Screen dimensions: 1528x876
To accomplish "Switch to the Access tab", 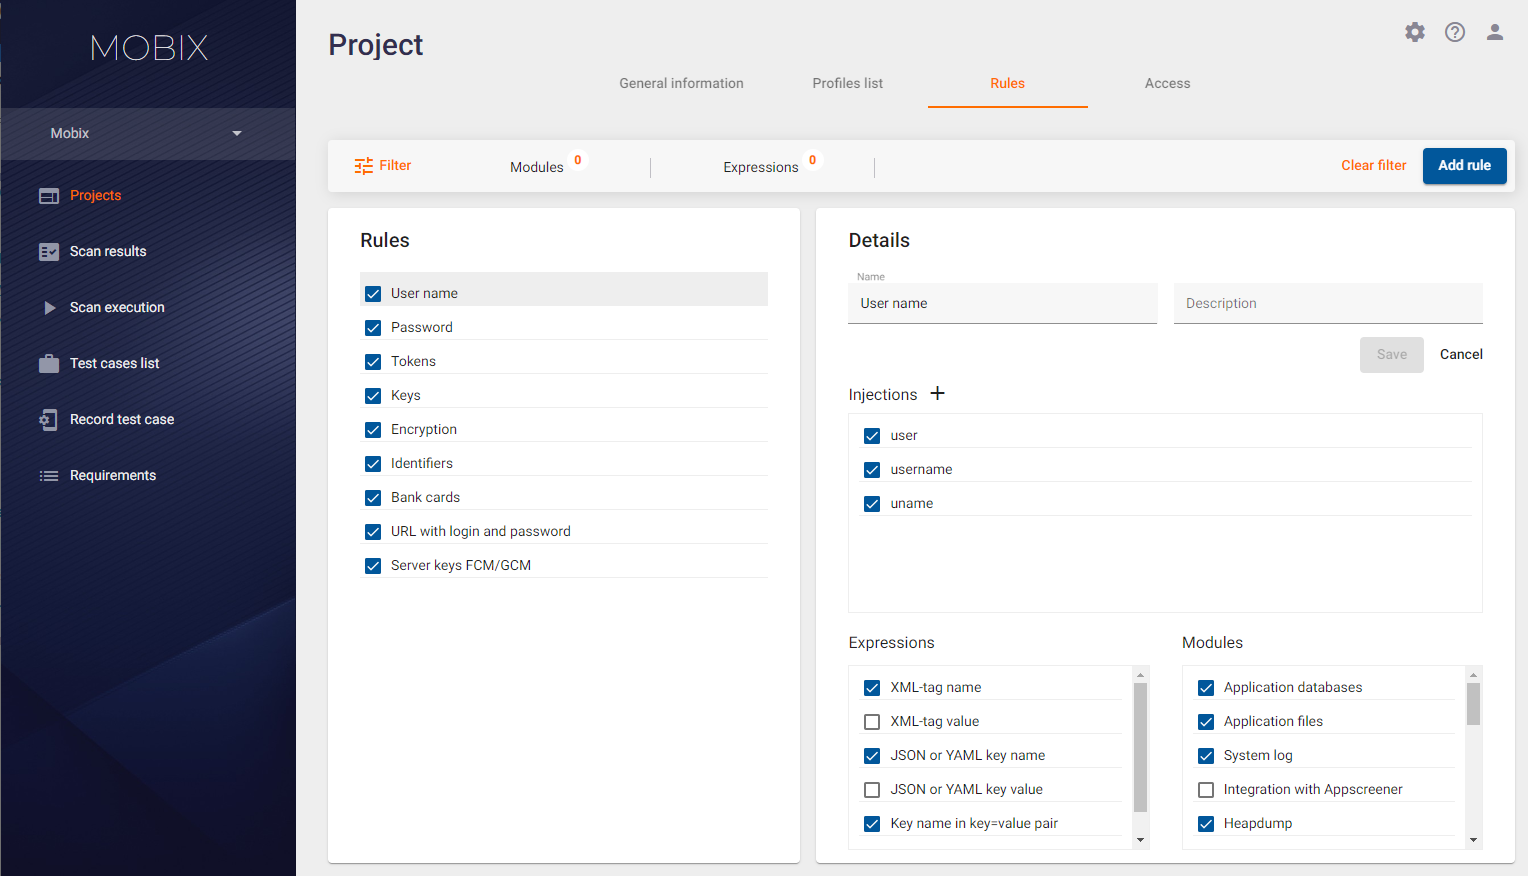I will 1168,83.
